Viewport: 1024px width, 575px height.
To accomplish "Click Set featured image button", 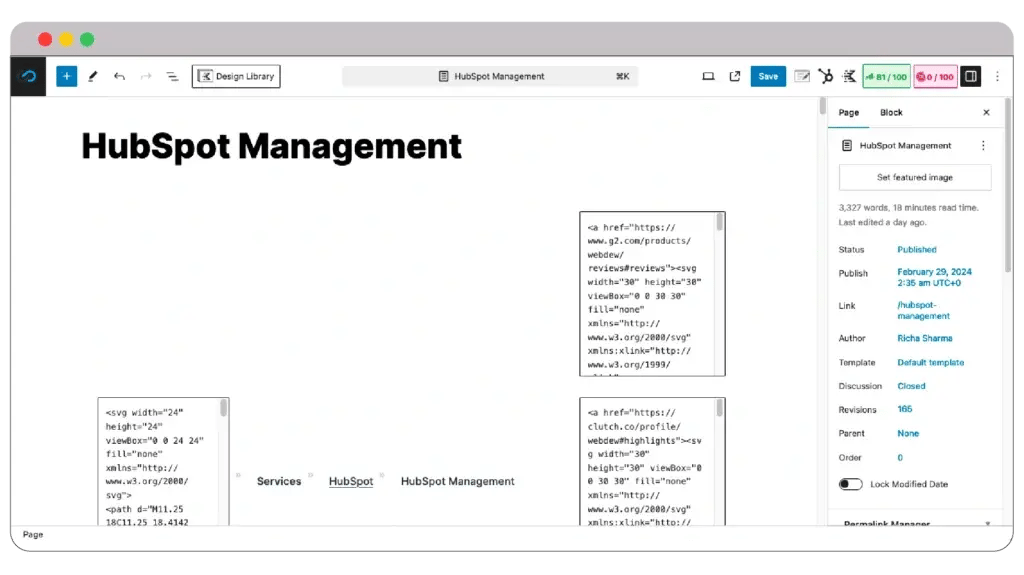I will (914, 177).
